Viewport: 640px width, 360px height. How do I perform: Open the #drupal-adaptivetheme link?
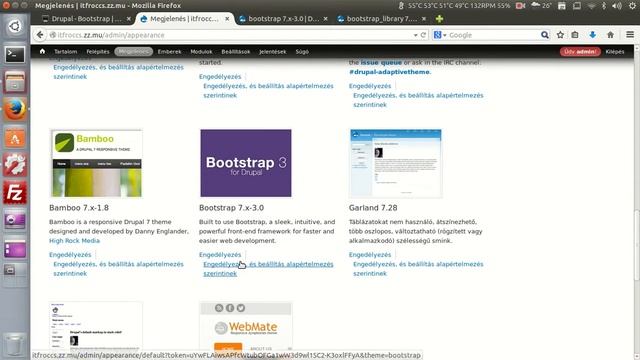(389, 72)
